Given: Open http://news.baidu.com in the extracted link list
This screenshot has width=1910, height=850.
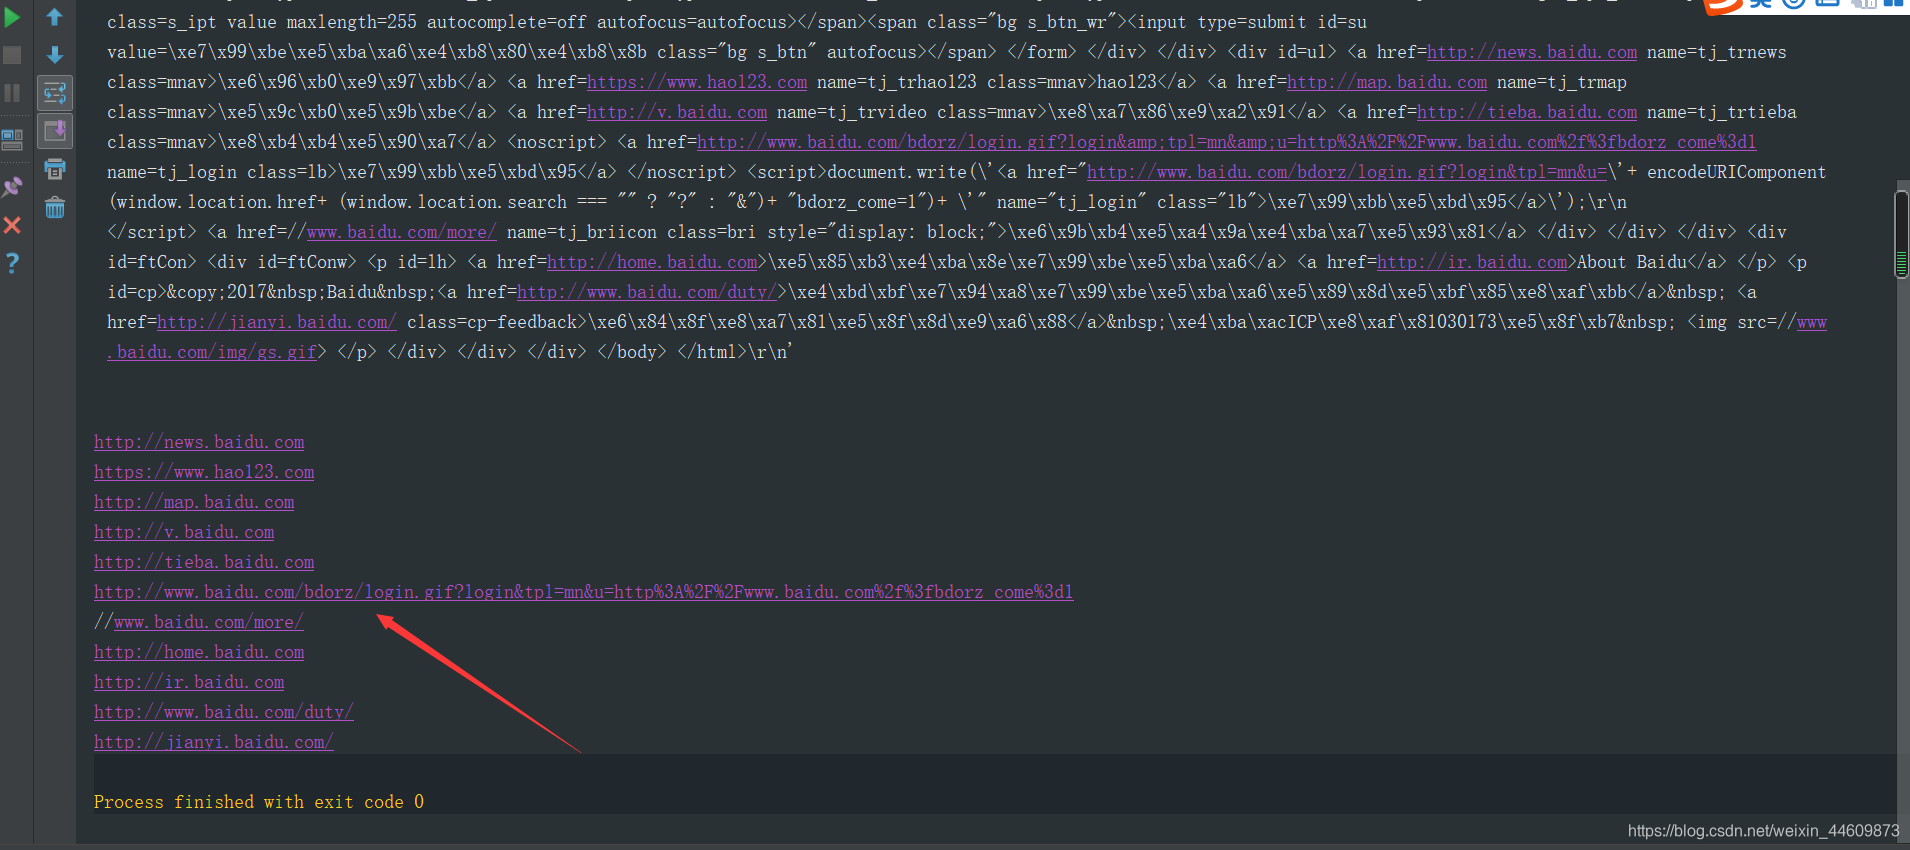Looking at the screenshot, I should click(x=199, y=442).
